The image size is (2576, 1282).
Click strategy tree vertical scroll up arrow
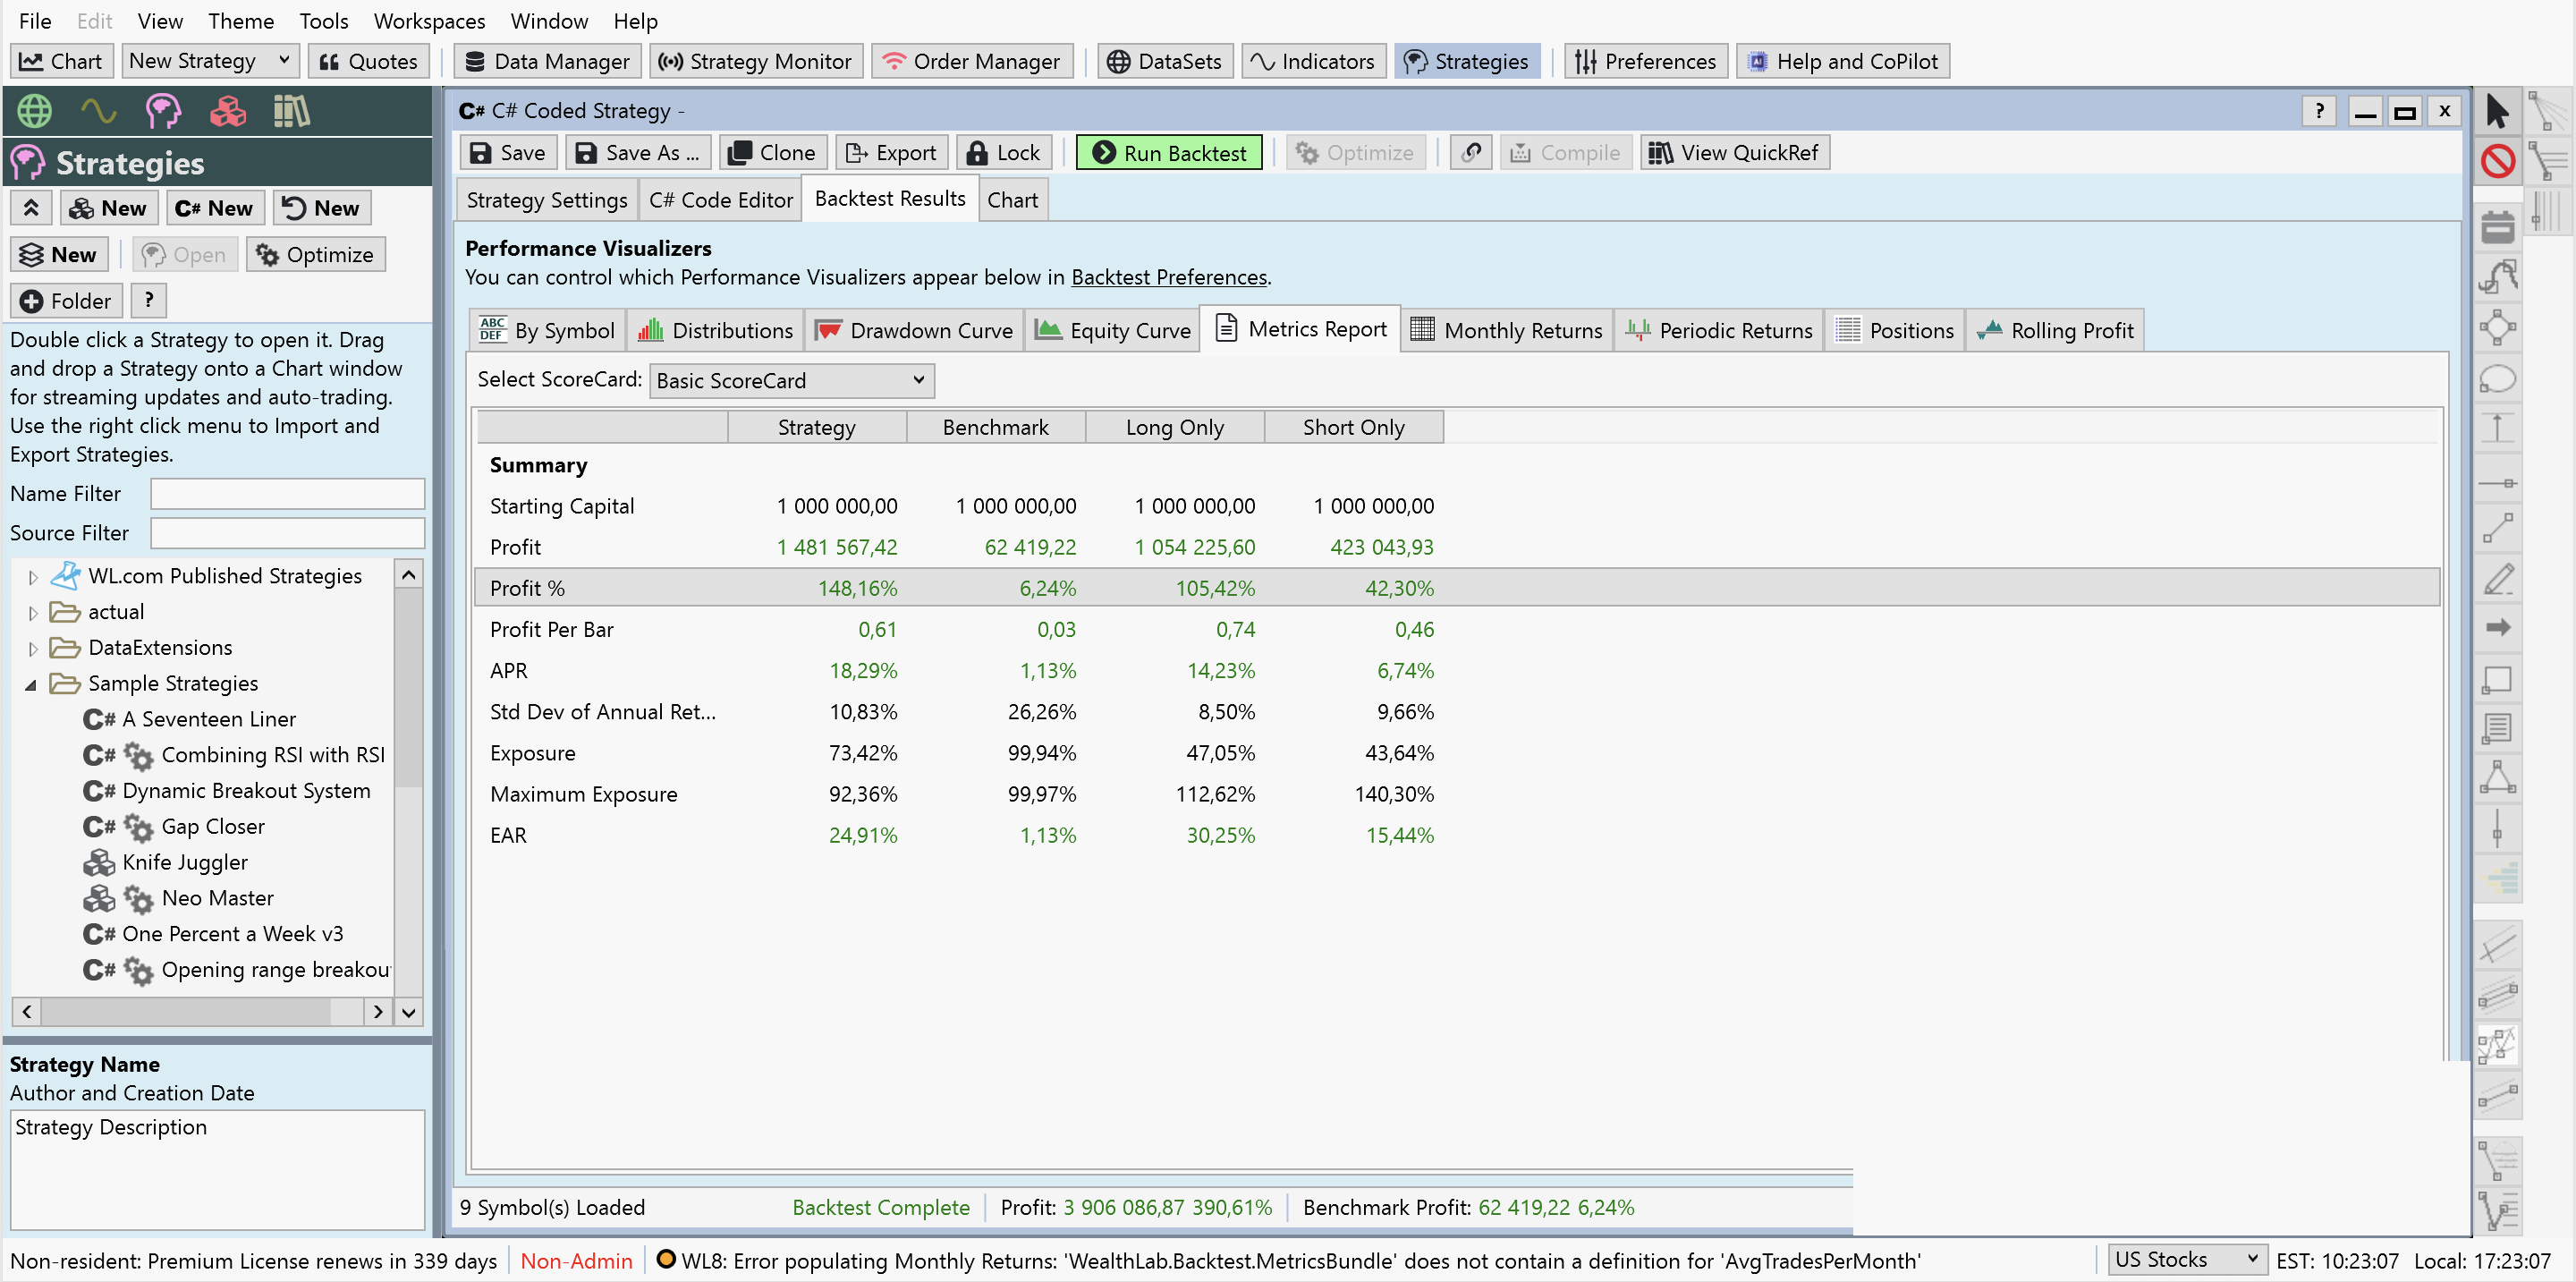tap(408, 575)
